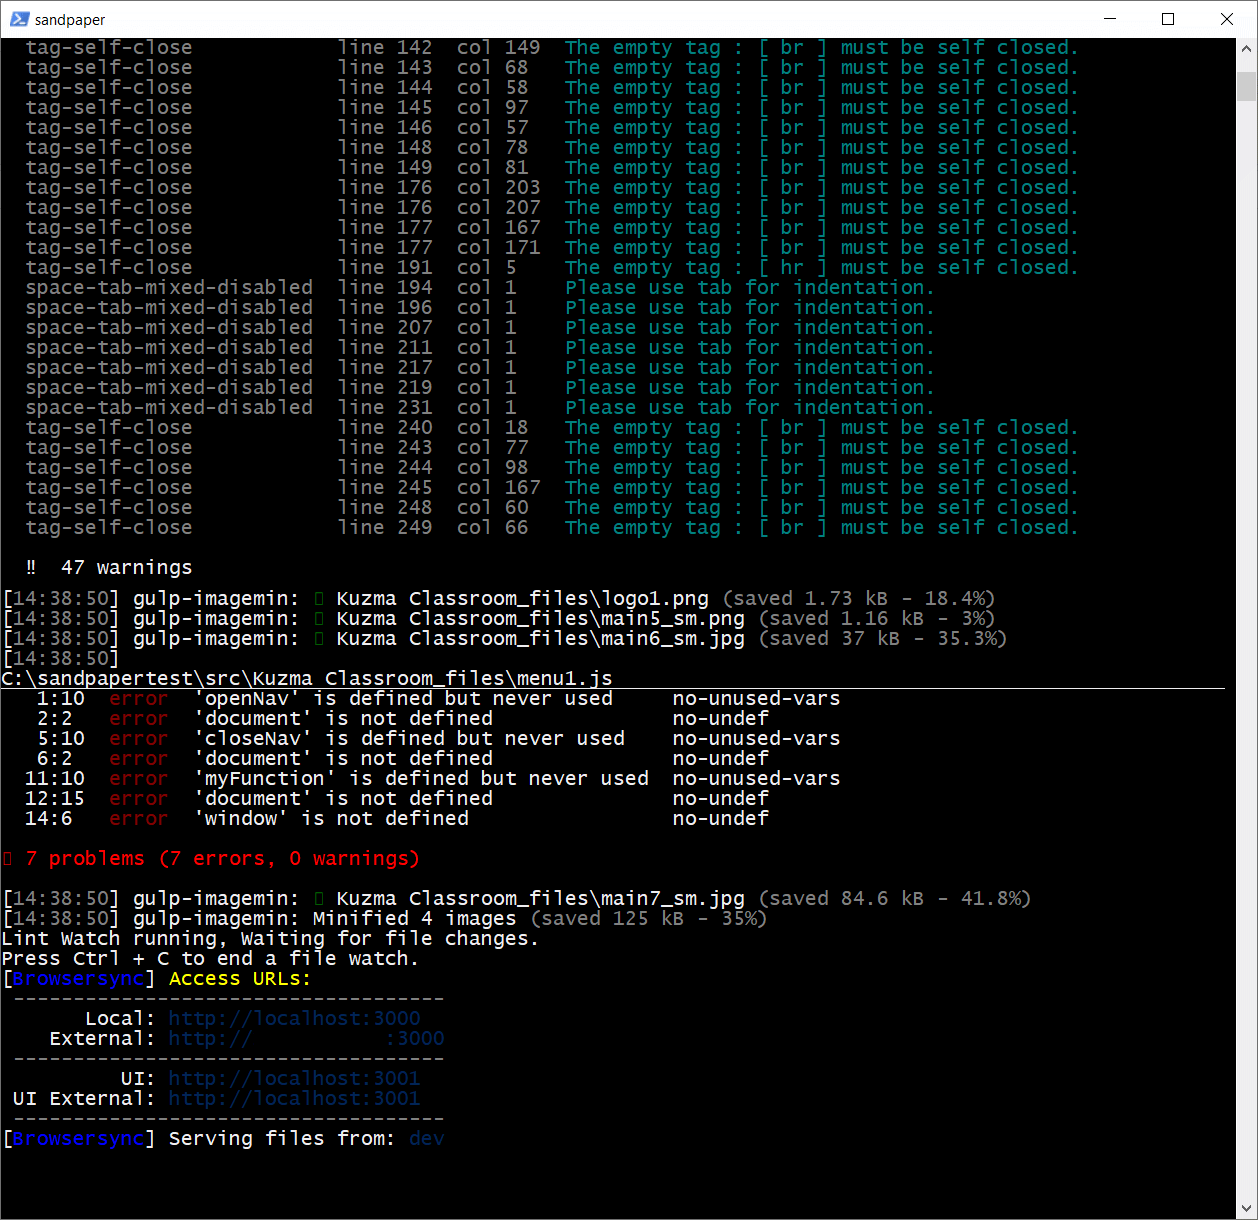The width and height of the screenshot is (1258, 1220).
Task: Click the main5_sm.png imagemin line
Action: 499,618
